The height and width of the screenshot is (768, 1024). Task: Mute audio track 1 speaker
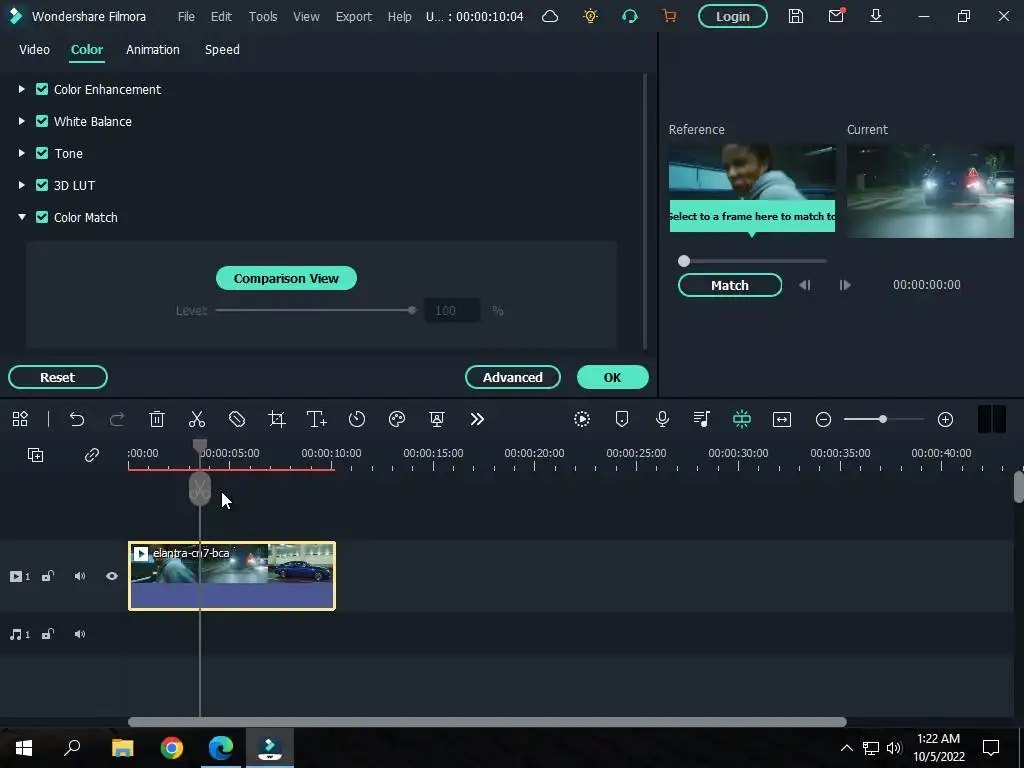pos(80,635)
